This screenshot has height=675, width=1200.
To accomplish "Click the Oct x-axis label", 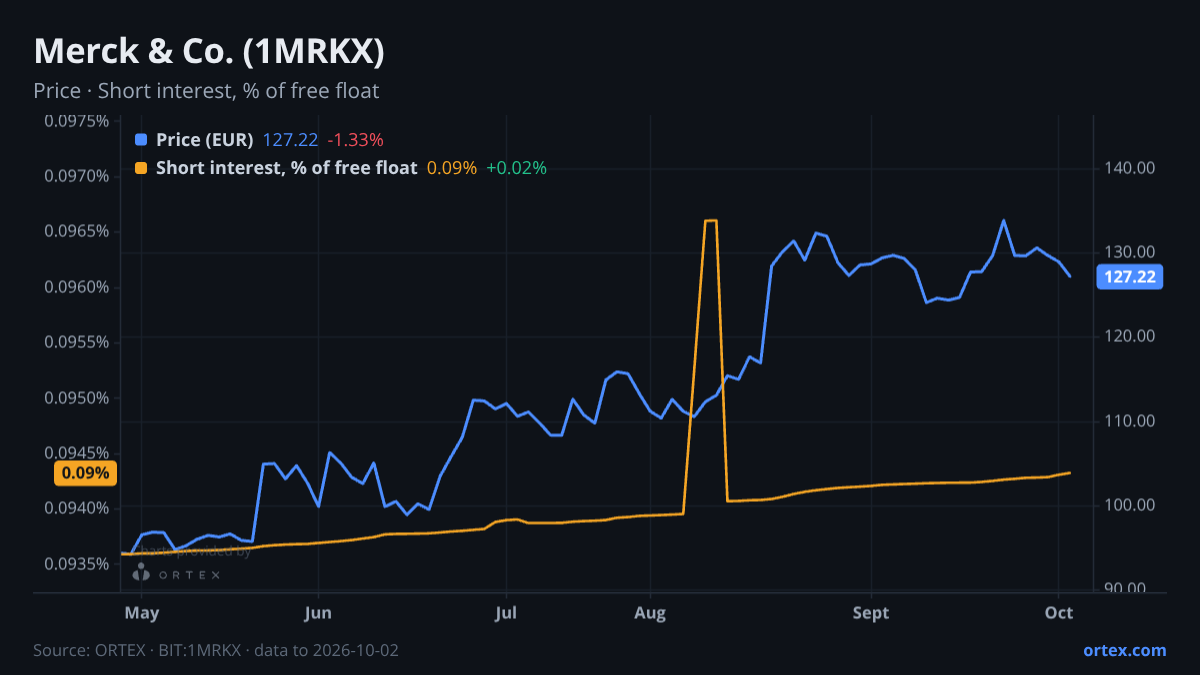I will click(1058, 612).
